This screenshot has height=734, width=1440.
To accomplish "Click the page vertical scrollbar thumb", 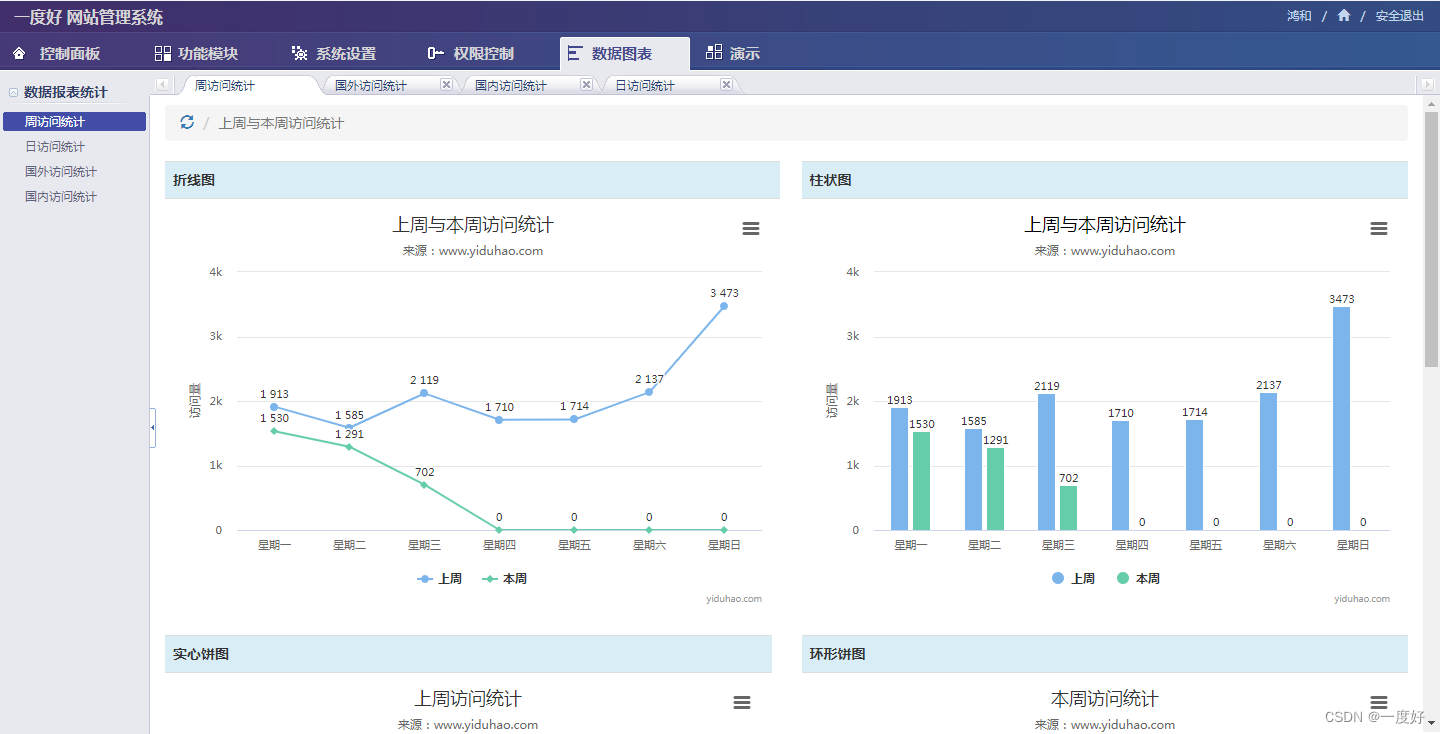I will pos(1432,238).
